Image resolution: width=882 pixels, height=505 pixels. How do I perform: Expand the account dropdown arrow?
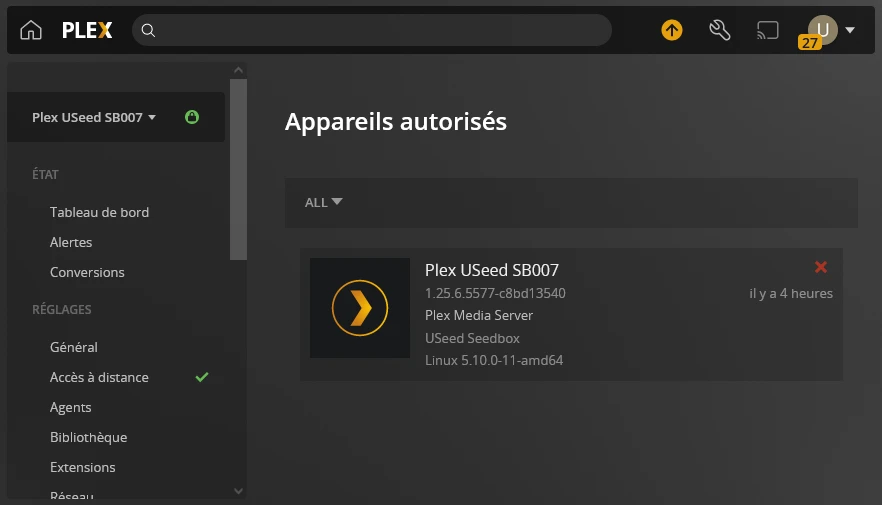coord(850,30)
